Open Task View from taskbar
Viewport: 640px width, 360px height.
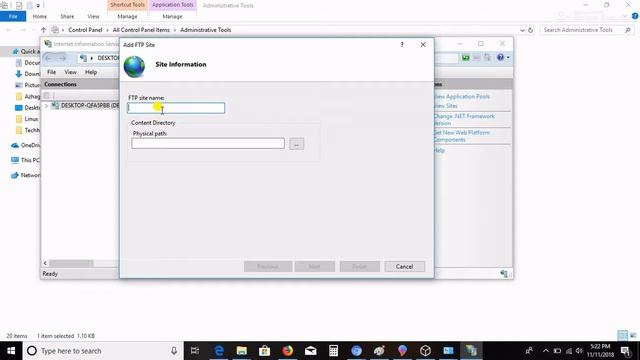tap(195, 351)
